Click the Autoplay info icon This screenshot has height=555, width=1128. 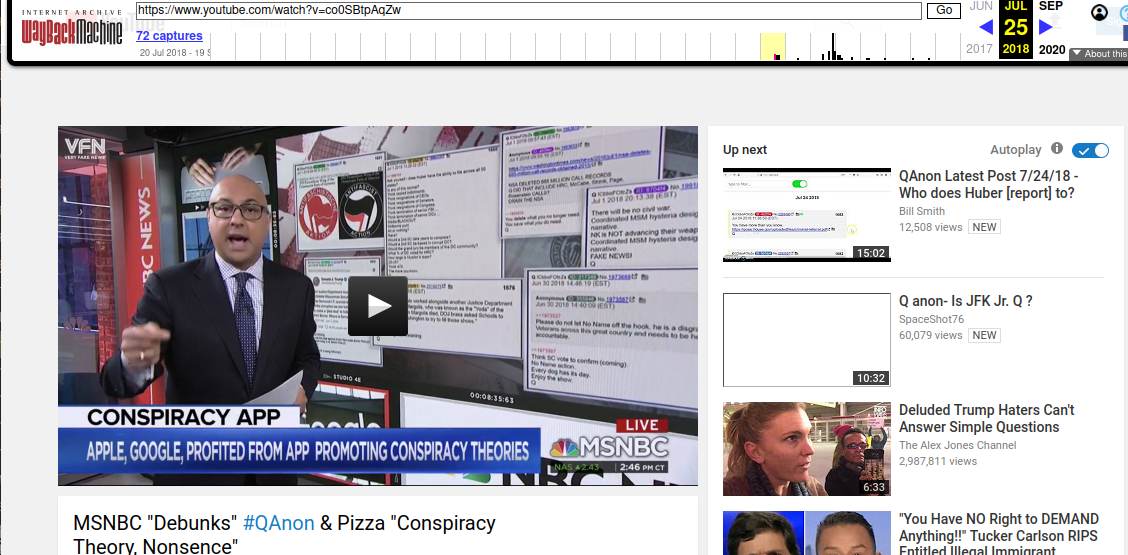[x=1057, y=148]
